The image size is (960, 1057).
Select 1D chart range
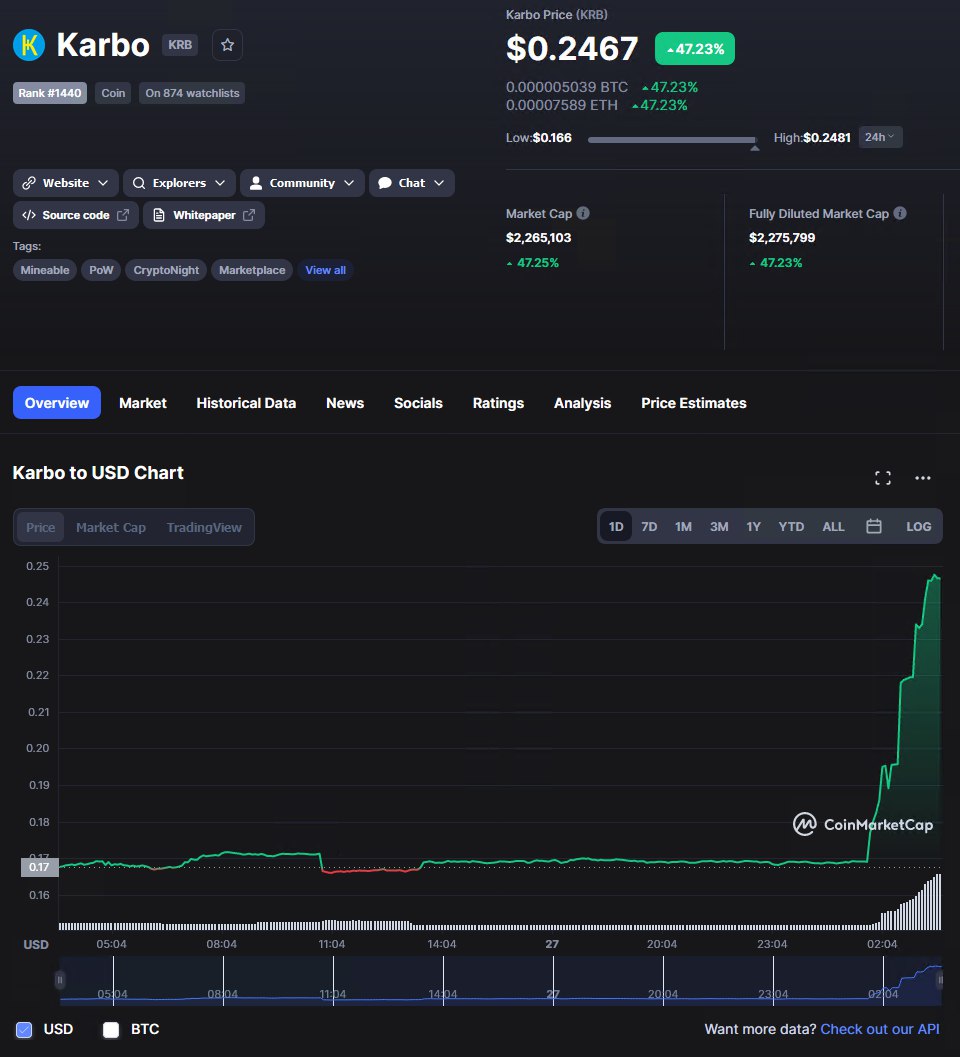click(616, 526)
